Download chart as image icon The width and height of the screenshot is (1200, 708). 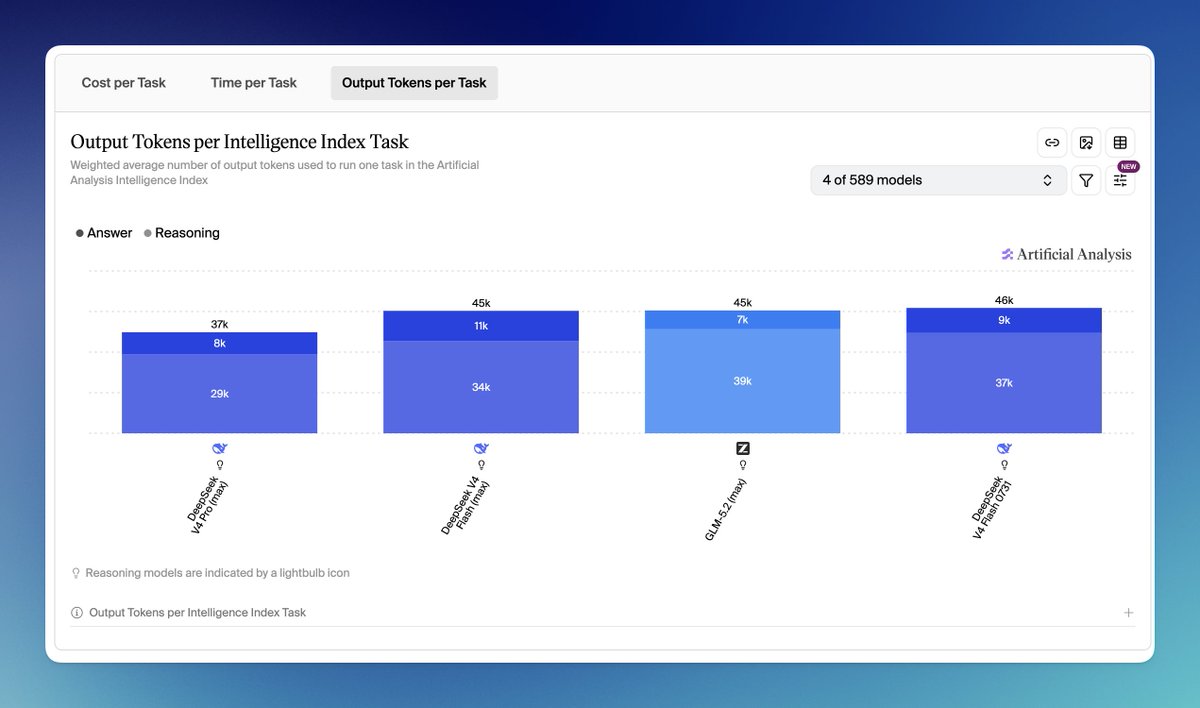pos(1086,143)
